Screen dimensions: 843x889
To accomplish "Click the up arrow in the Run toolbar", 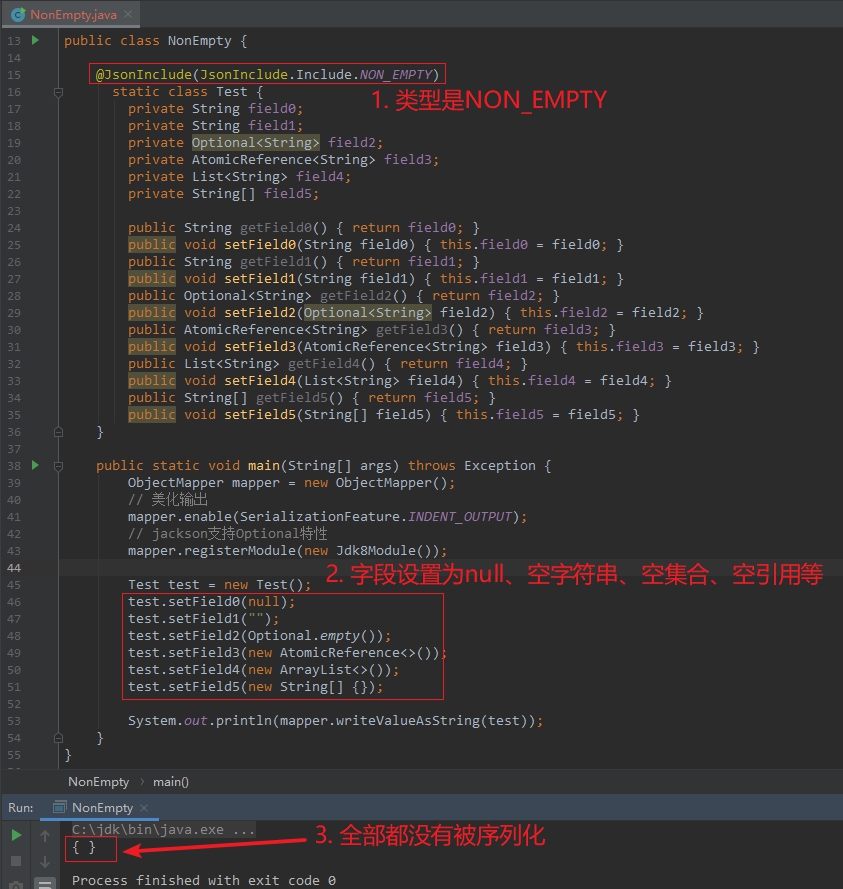I will (x=45, y=835).
